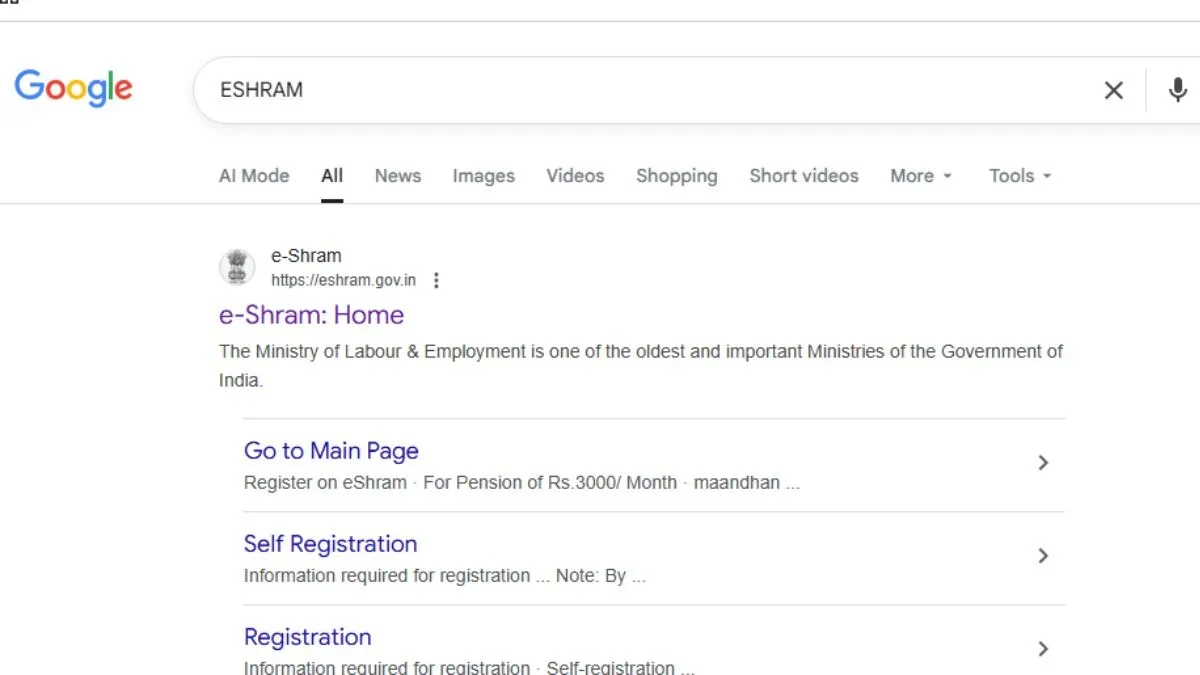Switch to the Images tab

click(x=483, y=176)
